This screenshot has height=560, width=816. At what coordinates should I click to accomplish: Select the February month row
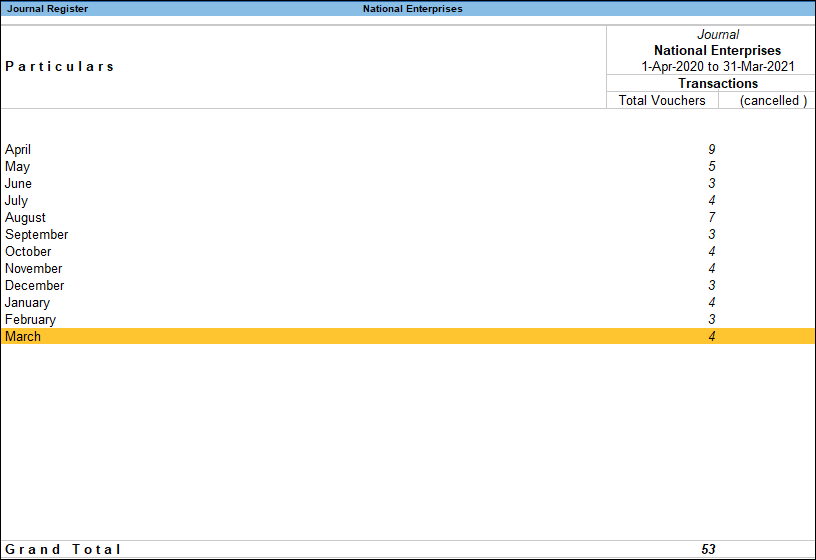pyautogui.click(x=407, y=320)
